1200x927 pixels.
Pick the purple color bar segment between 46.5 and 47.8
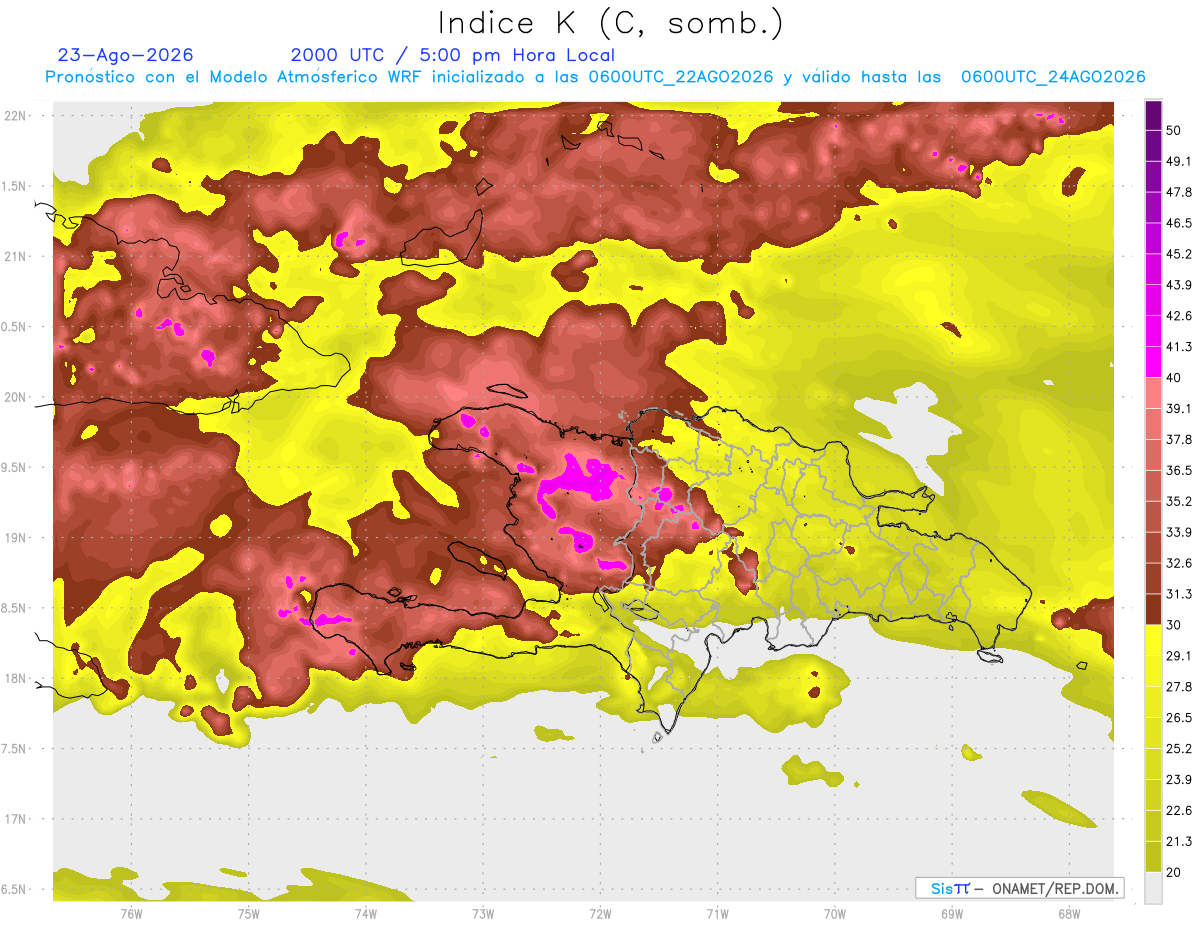[x=1153, y=208]
